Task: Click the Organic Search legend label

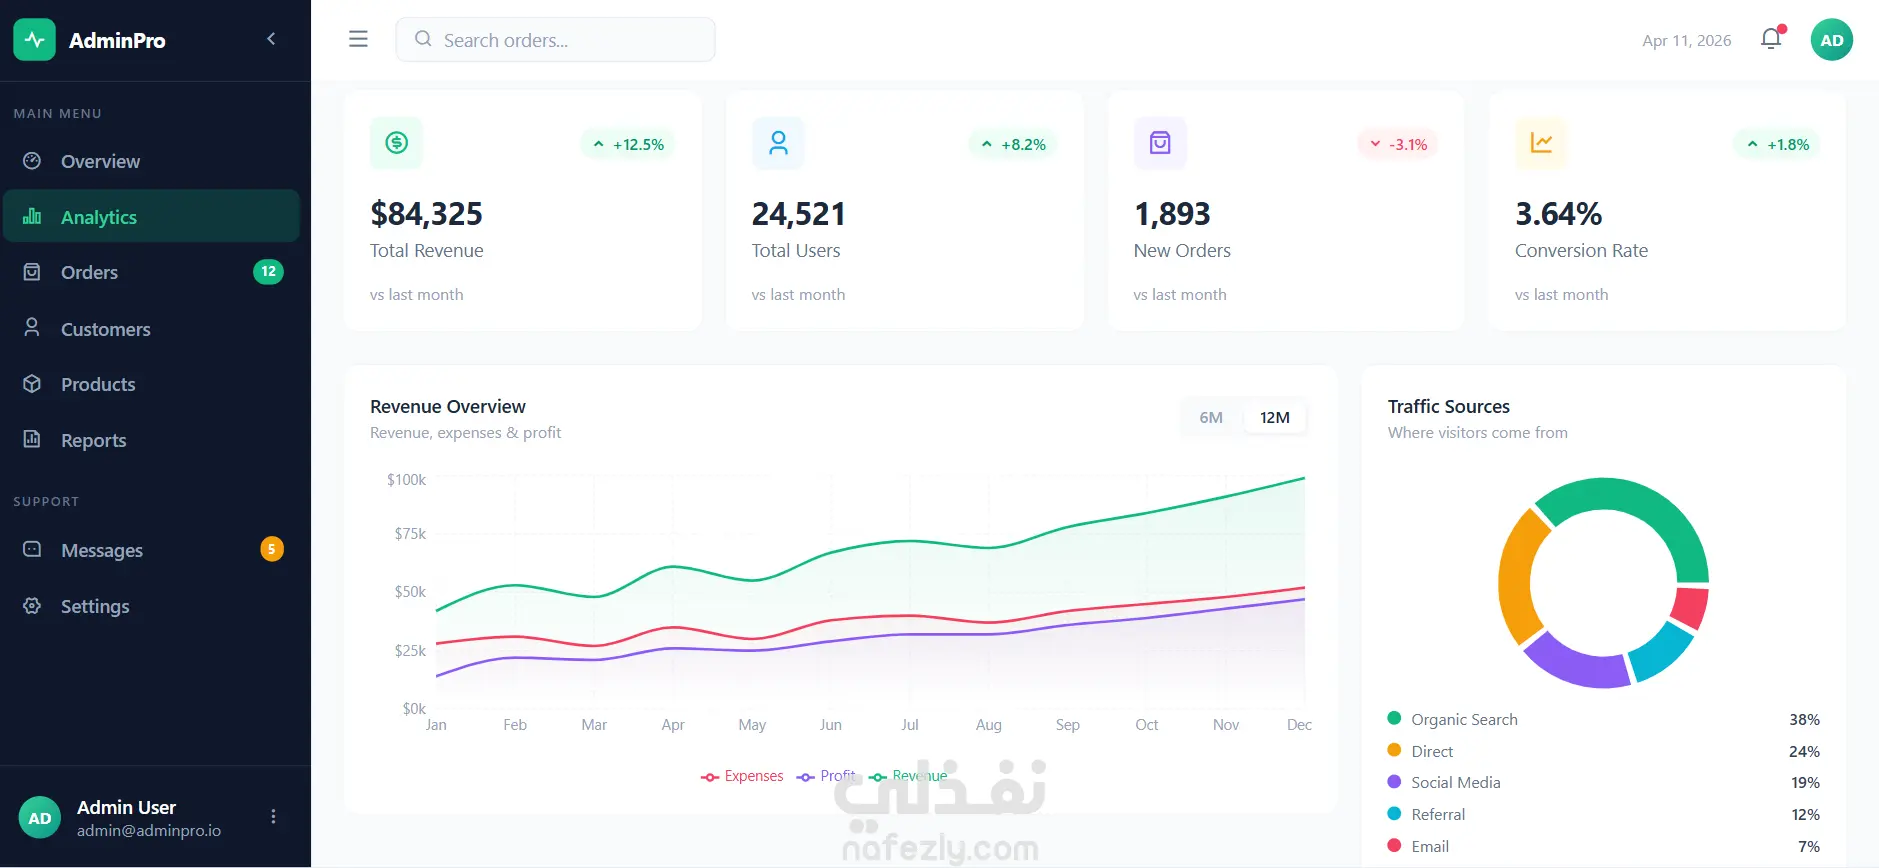Action: 1464,719
